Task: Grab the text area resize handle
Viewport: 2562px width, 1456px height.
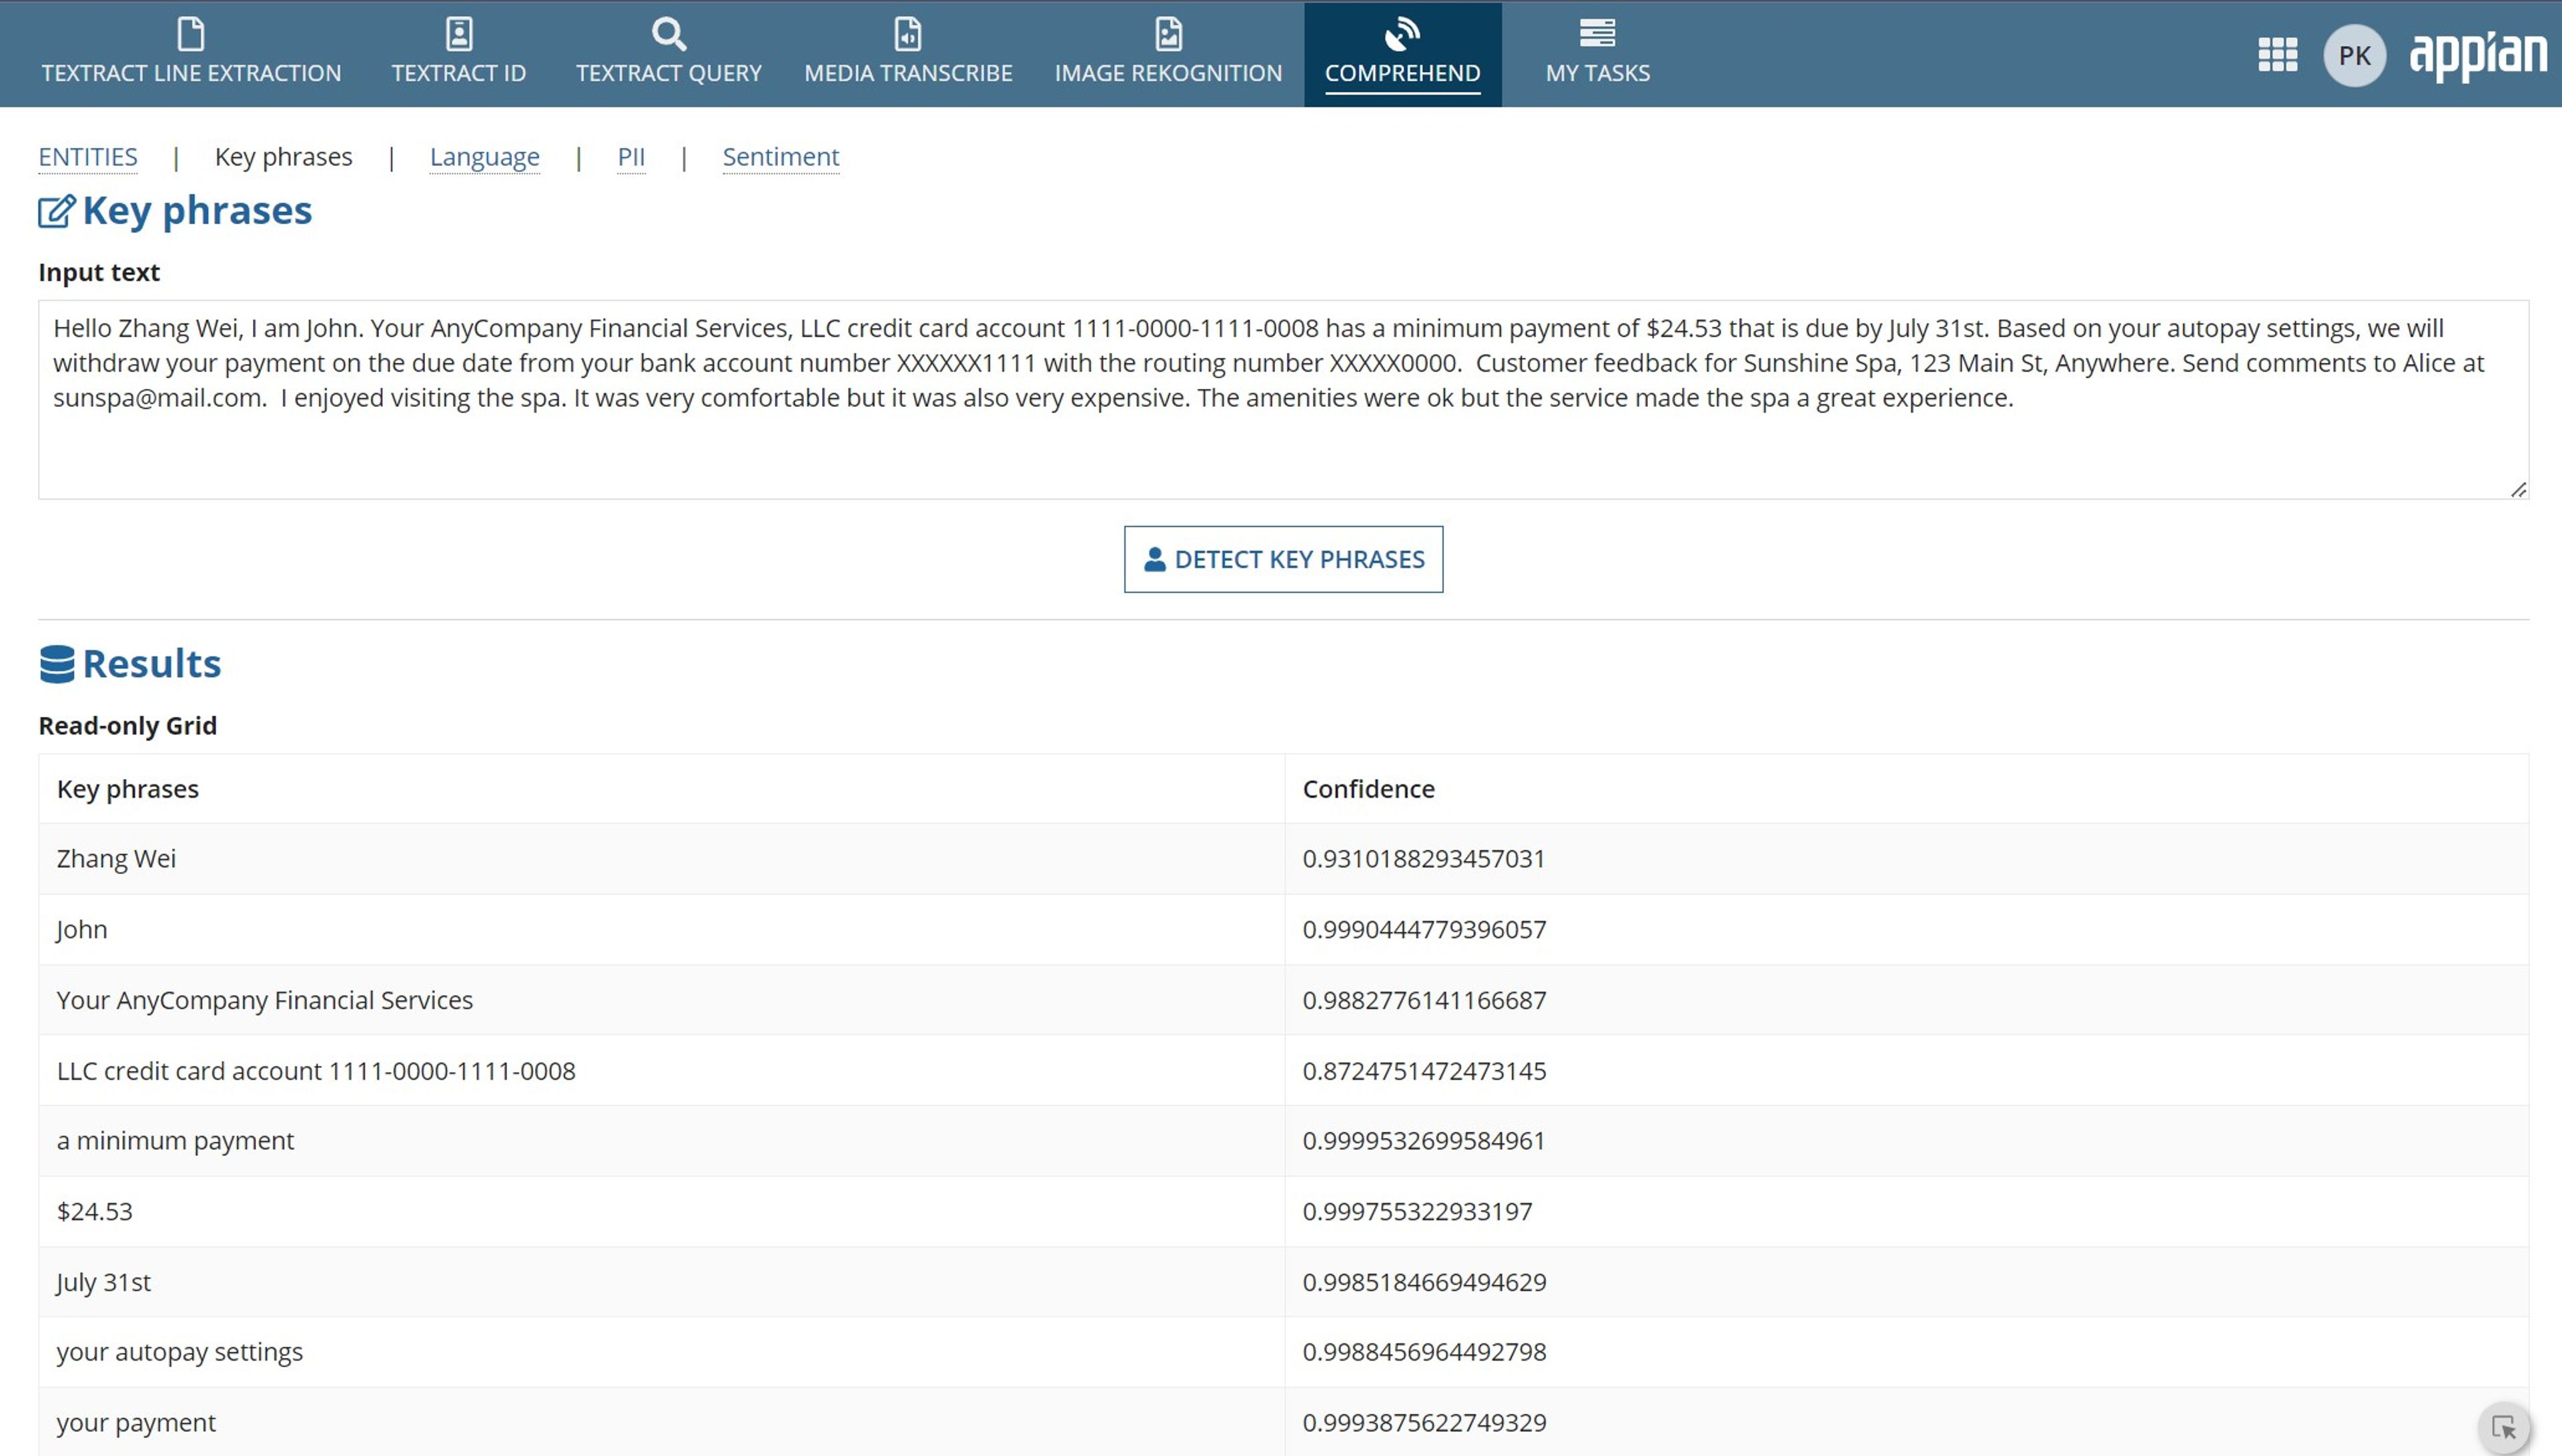Action: click(2518, 489)
